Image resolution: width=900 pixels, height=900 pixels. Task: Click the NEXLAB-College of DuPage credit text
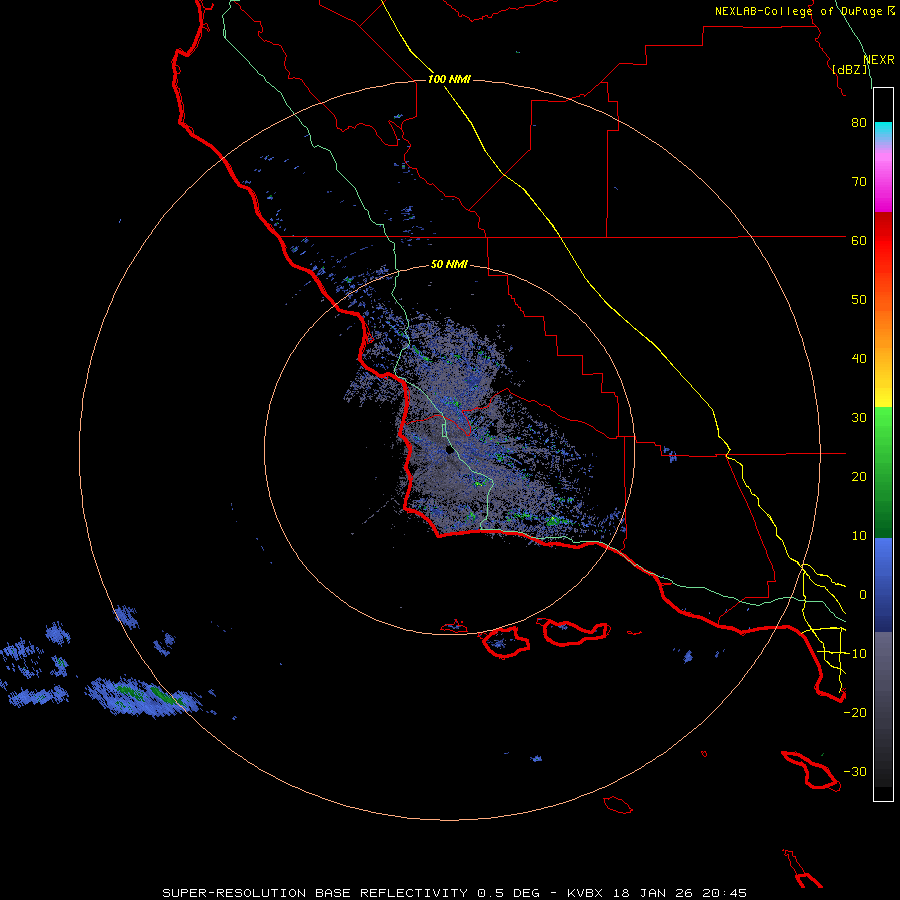[804, 11]
